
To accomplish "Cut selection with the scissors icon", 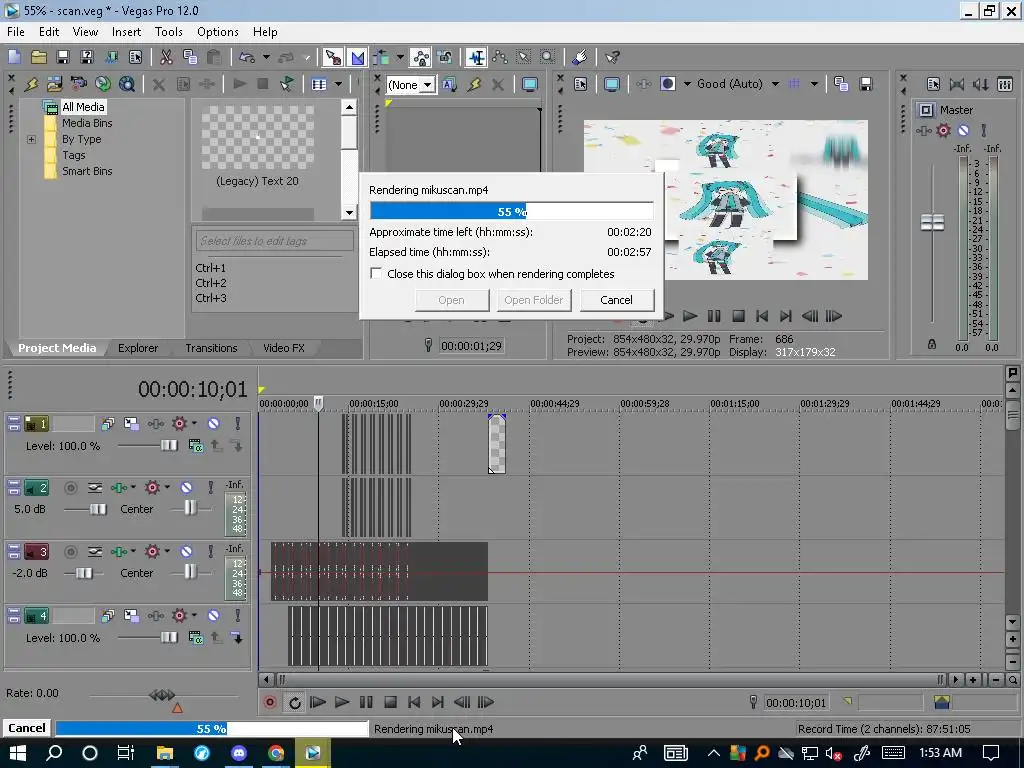I will [167, 57].
